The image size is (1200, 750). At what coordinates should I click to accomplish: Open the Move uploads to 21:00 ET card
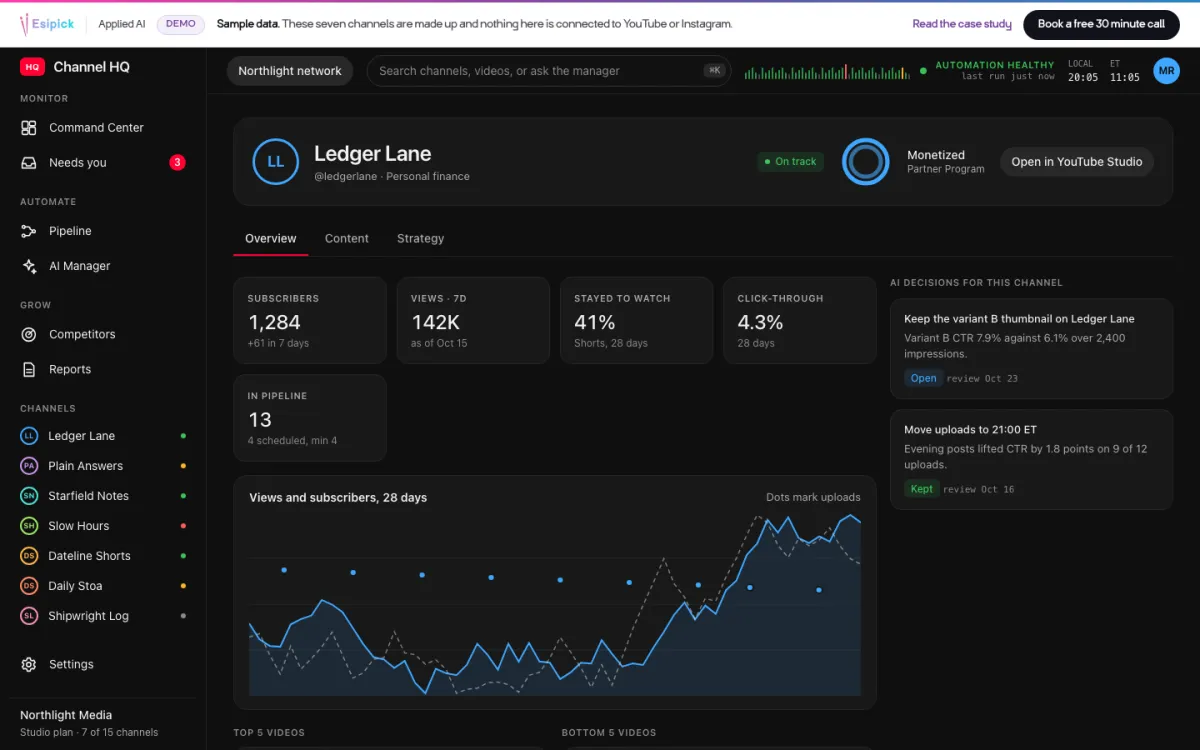(x=1031, y=460)
